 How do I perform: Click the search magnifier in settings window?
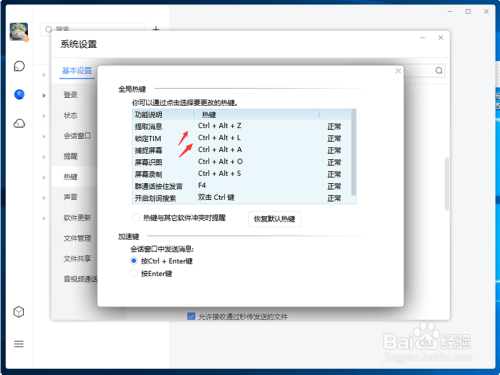coord(439,71)
